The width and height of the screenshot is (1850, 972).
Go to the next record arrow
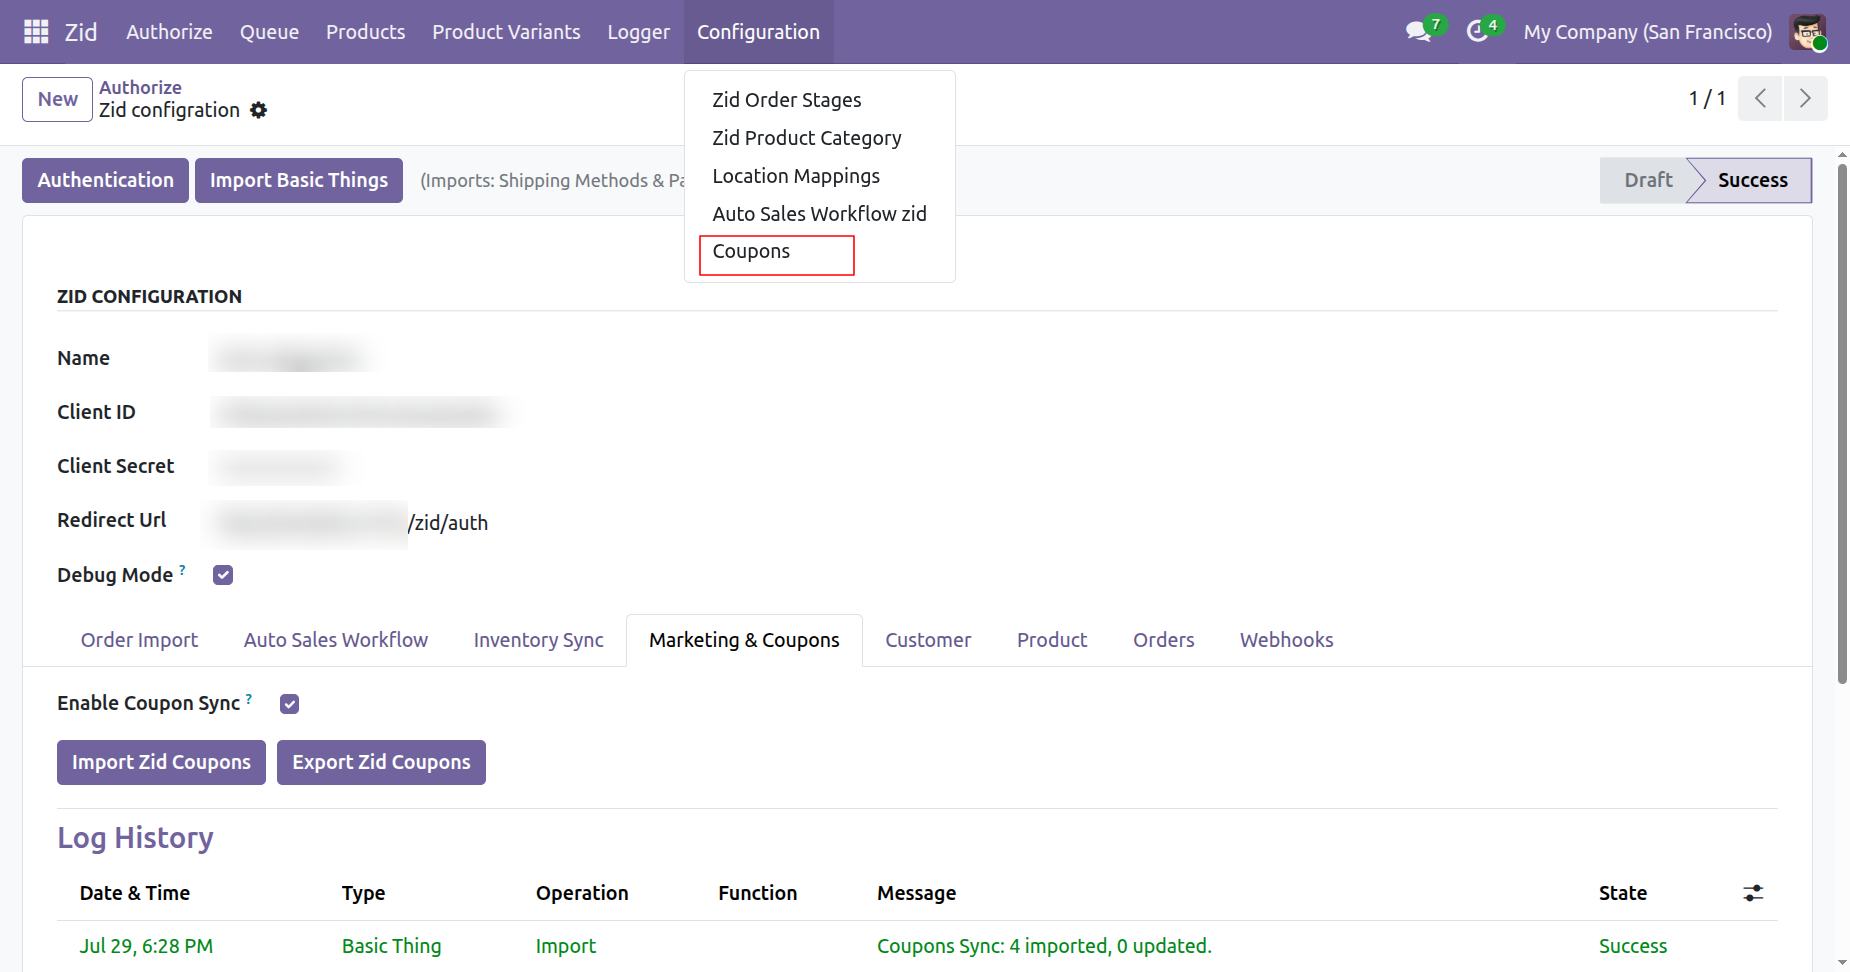pyautogui.click(x=1805, y=98)
